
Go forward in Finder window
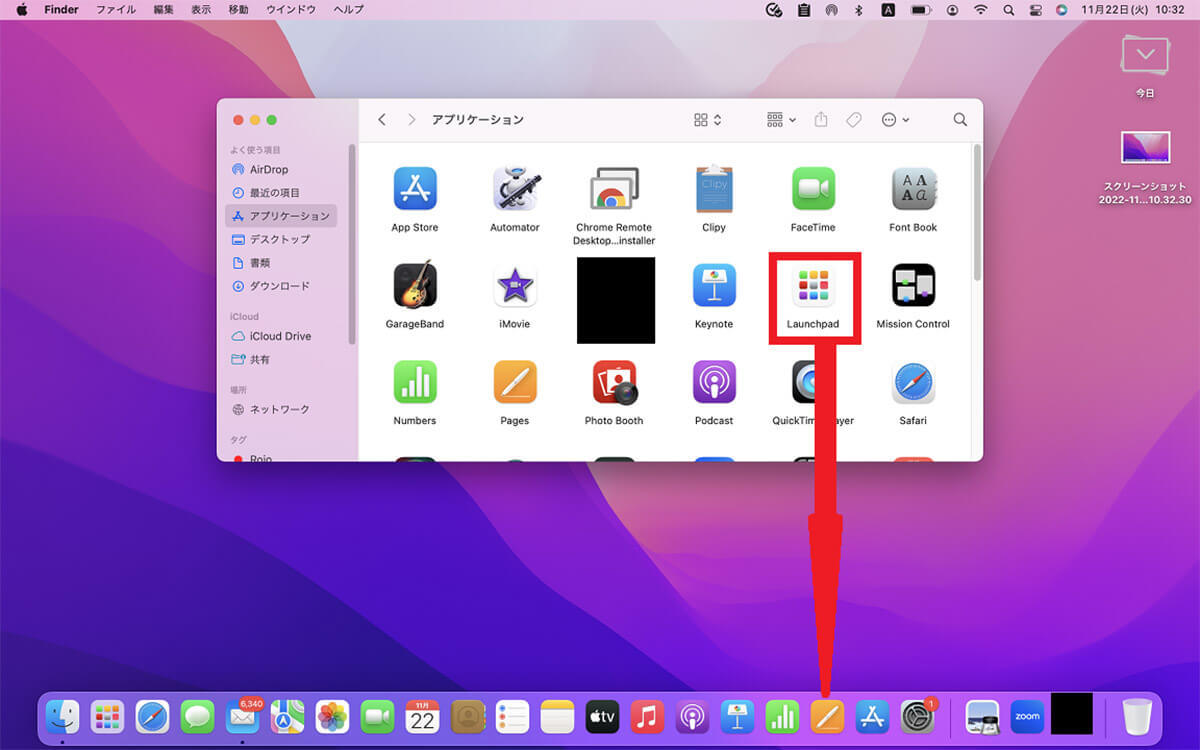point(411,119)
